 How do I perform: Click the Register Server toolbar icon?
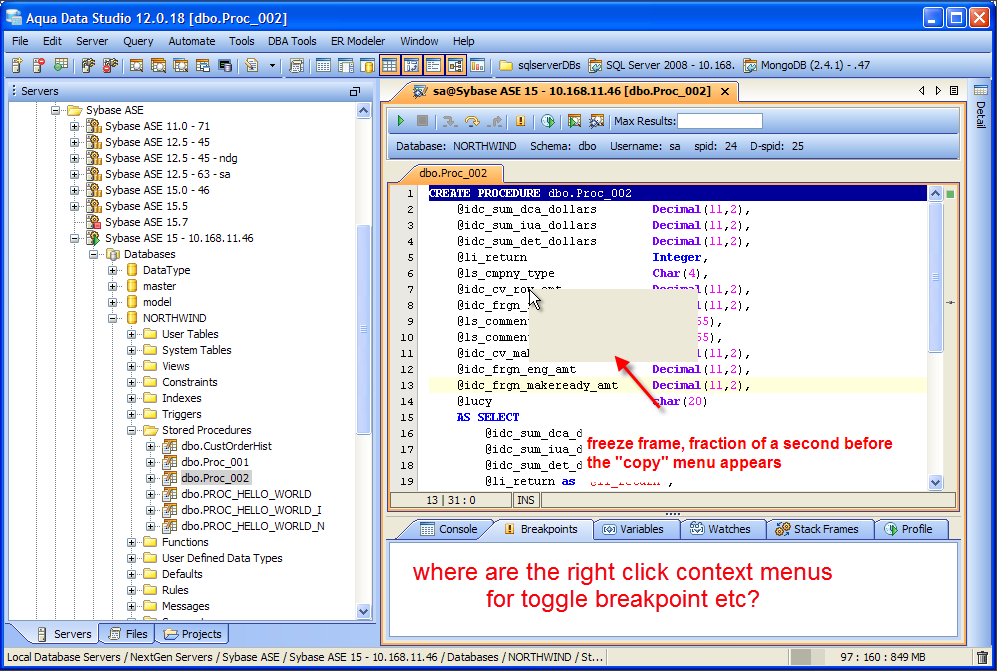pyautogui.click(x=18, y=65)
